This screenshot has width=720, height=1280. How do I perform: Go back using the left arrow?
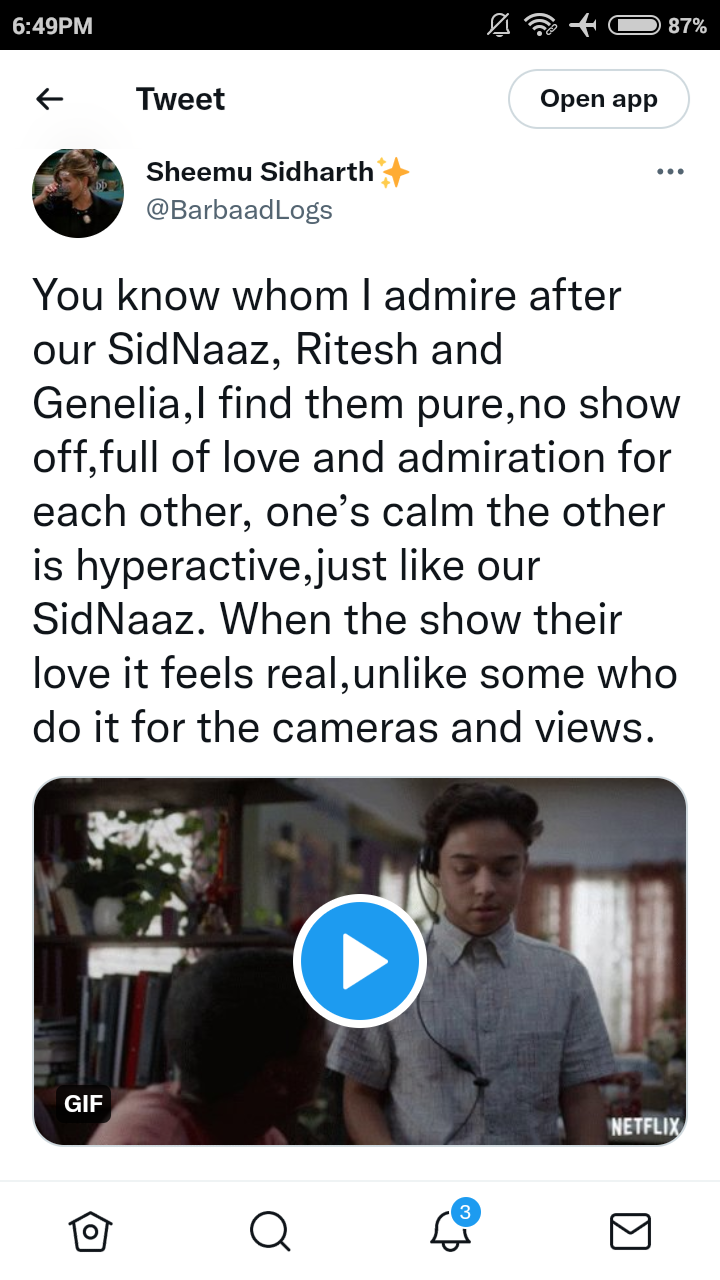(x=49, y=99)
